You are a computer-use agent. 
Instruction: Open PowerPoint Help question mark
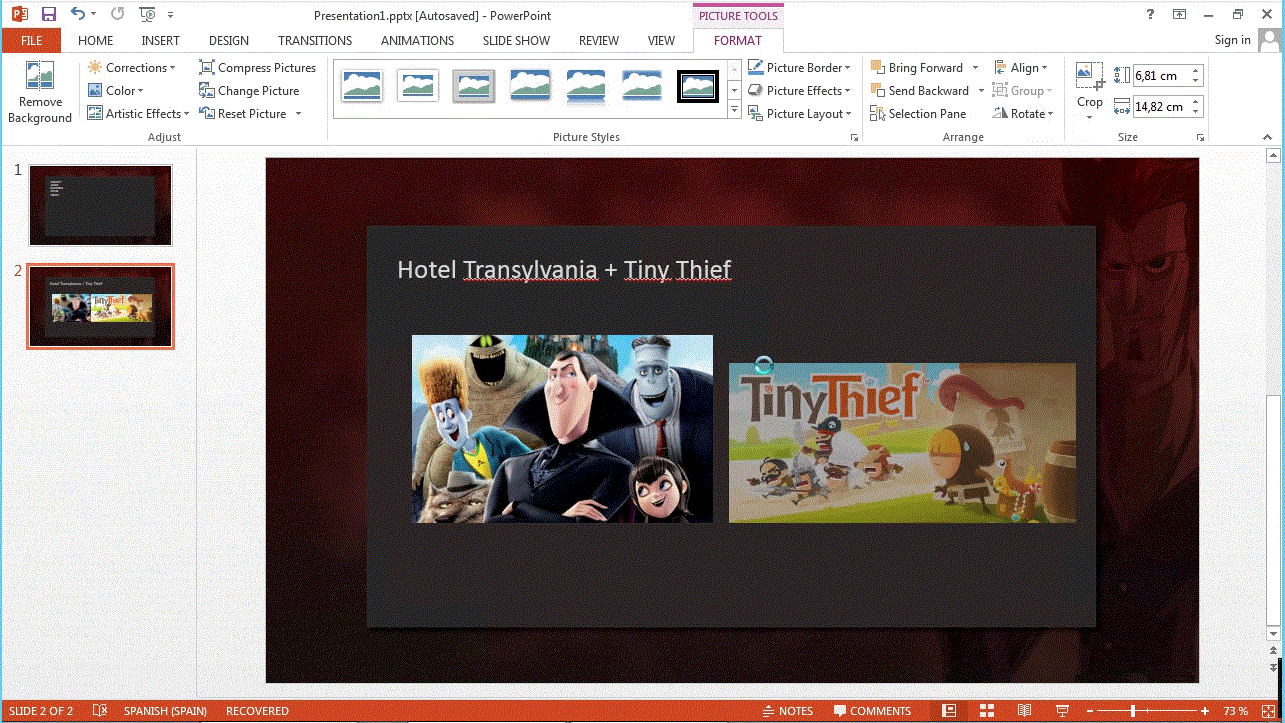tap(1151, 14)
